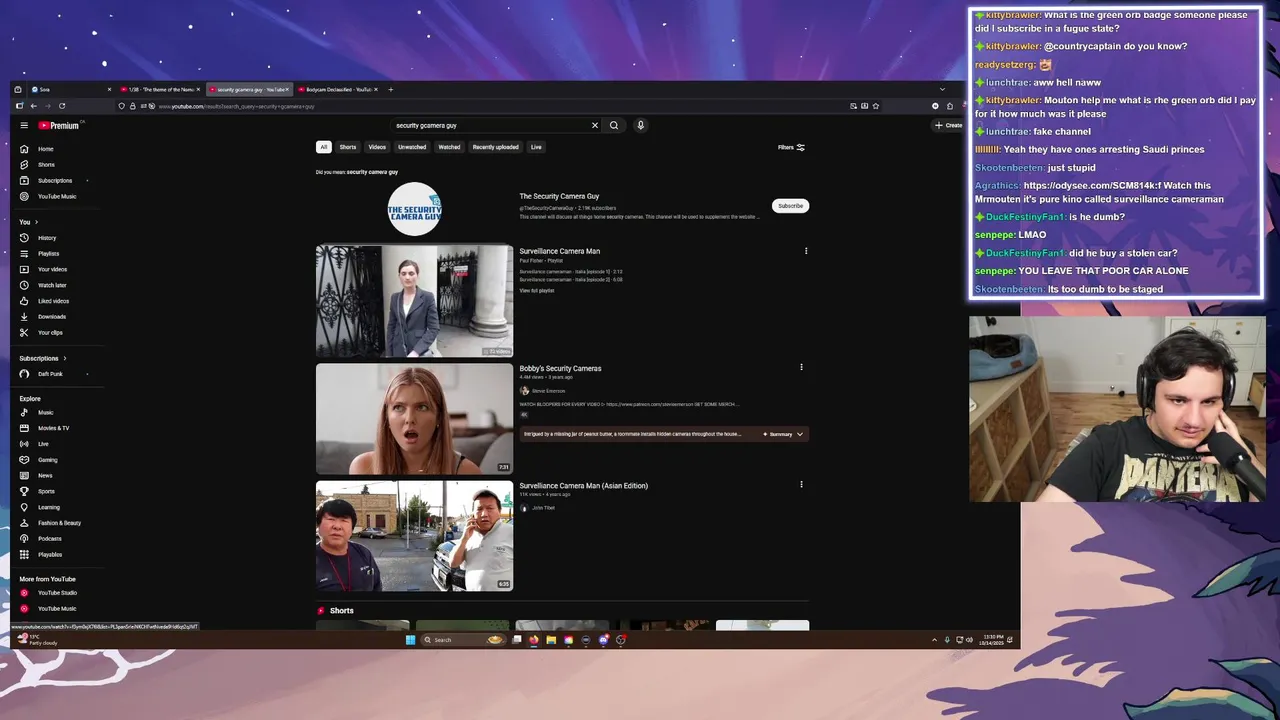Image resolution: width=1280 pixels, height=720 pixels.
Task: Open Downloads in sidebar
Action: click(51, 317)
